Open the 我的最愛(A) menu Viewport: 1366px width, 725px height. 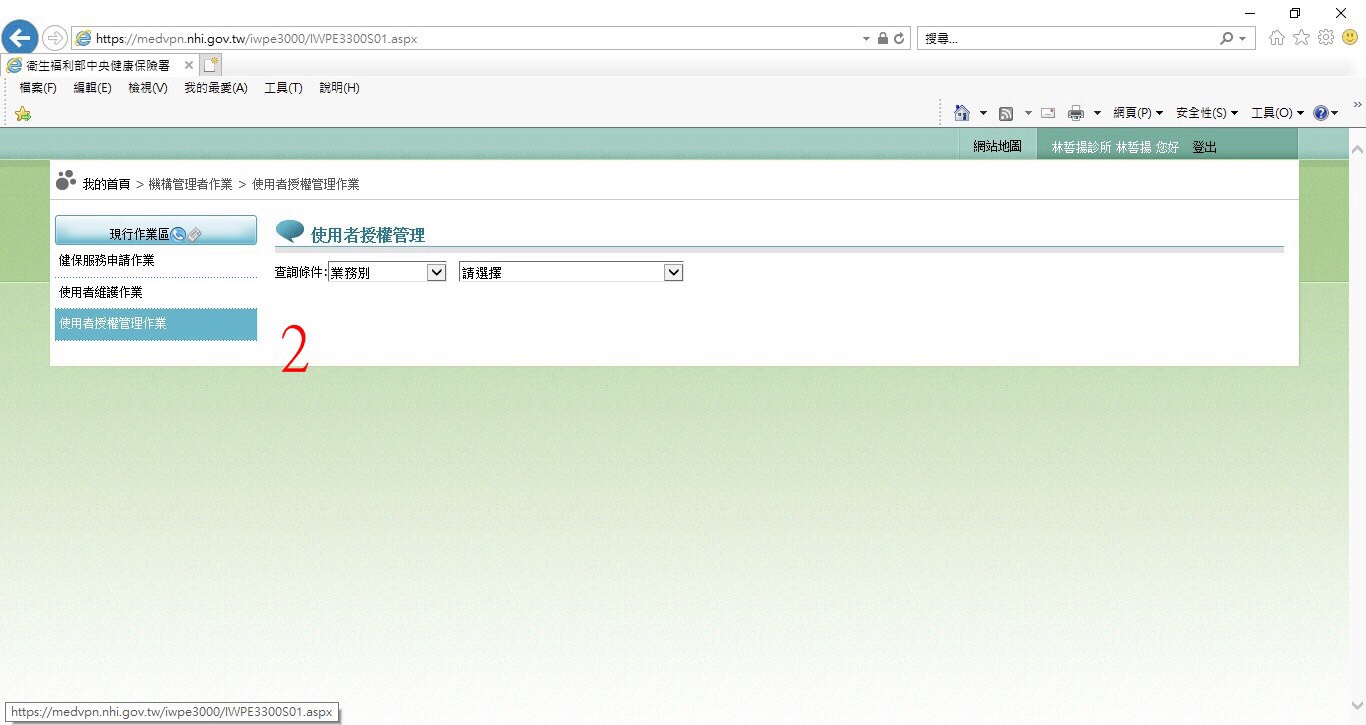point(215,88)
